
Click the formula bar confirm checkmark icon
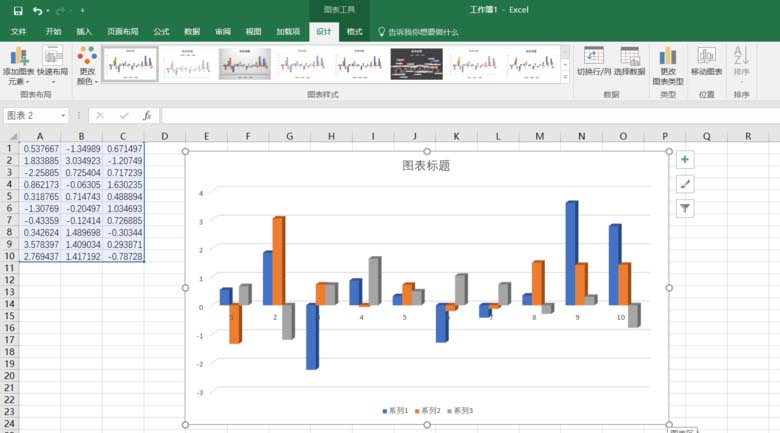[124, 115]
